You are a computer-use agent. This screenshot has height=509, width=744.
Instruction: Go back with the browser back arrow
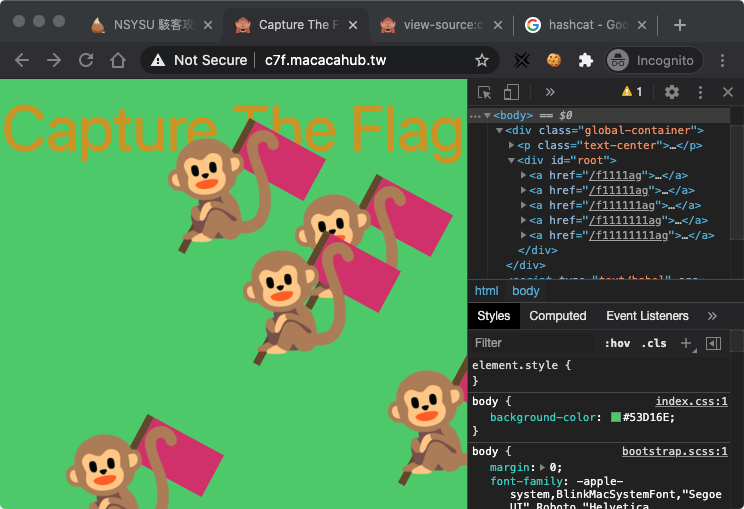[x=22, y=60]
